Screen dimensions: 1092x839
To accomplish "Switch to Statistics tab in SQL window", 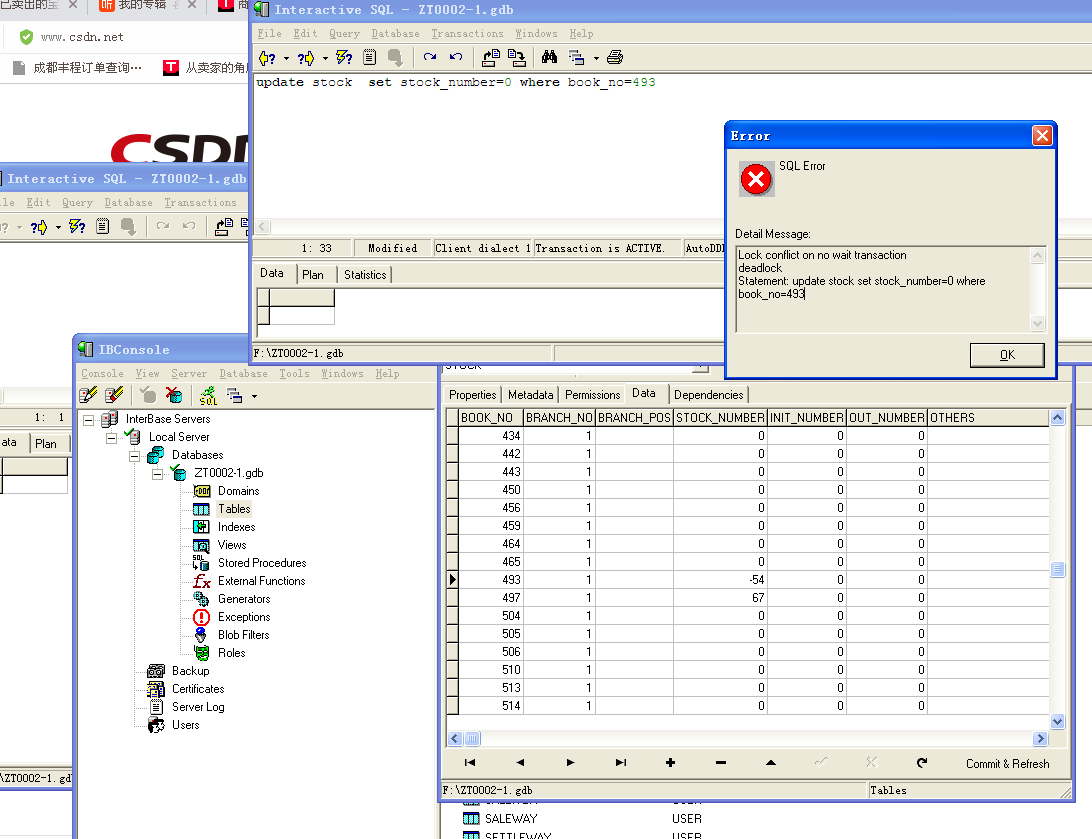I will click(x=365, y=275).
